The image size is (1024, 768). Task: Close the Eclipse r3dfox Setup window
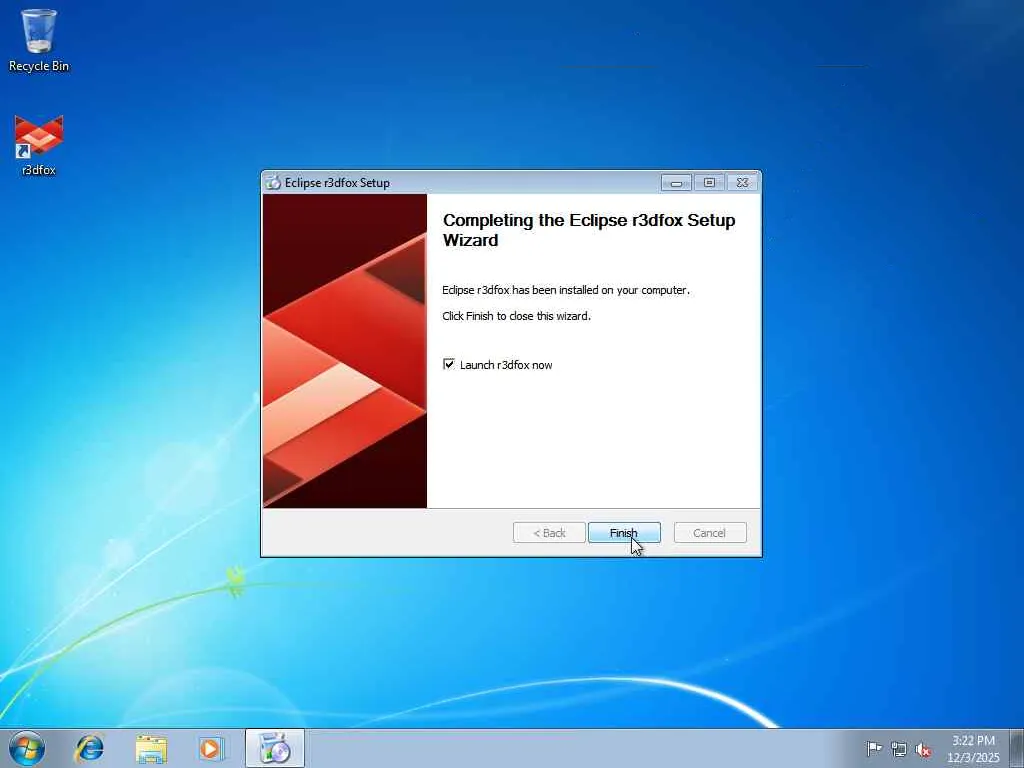click(x=742, y=183)
